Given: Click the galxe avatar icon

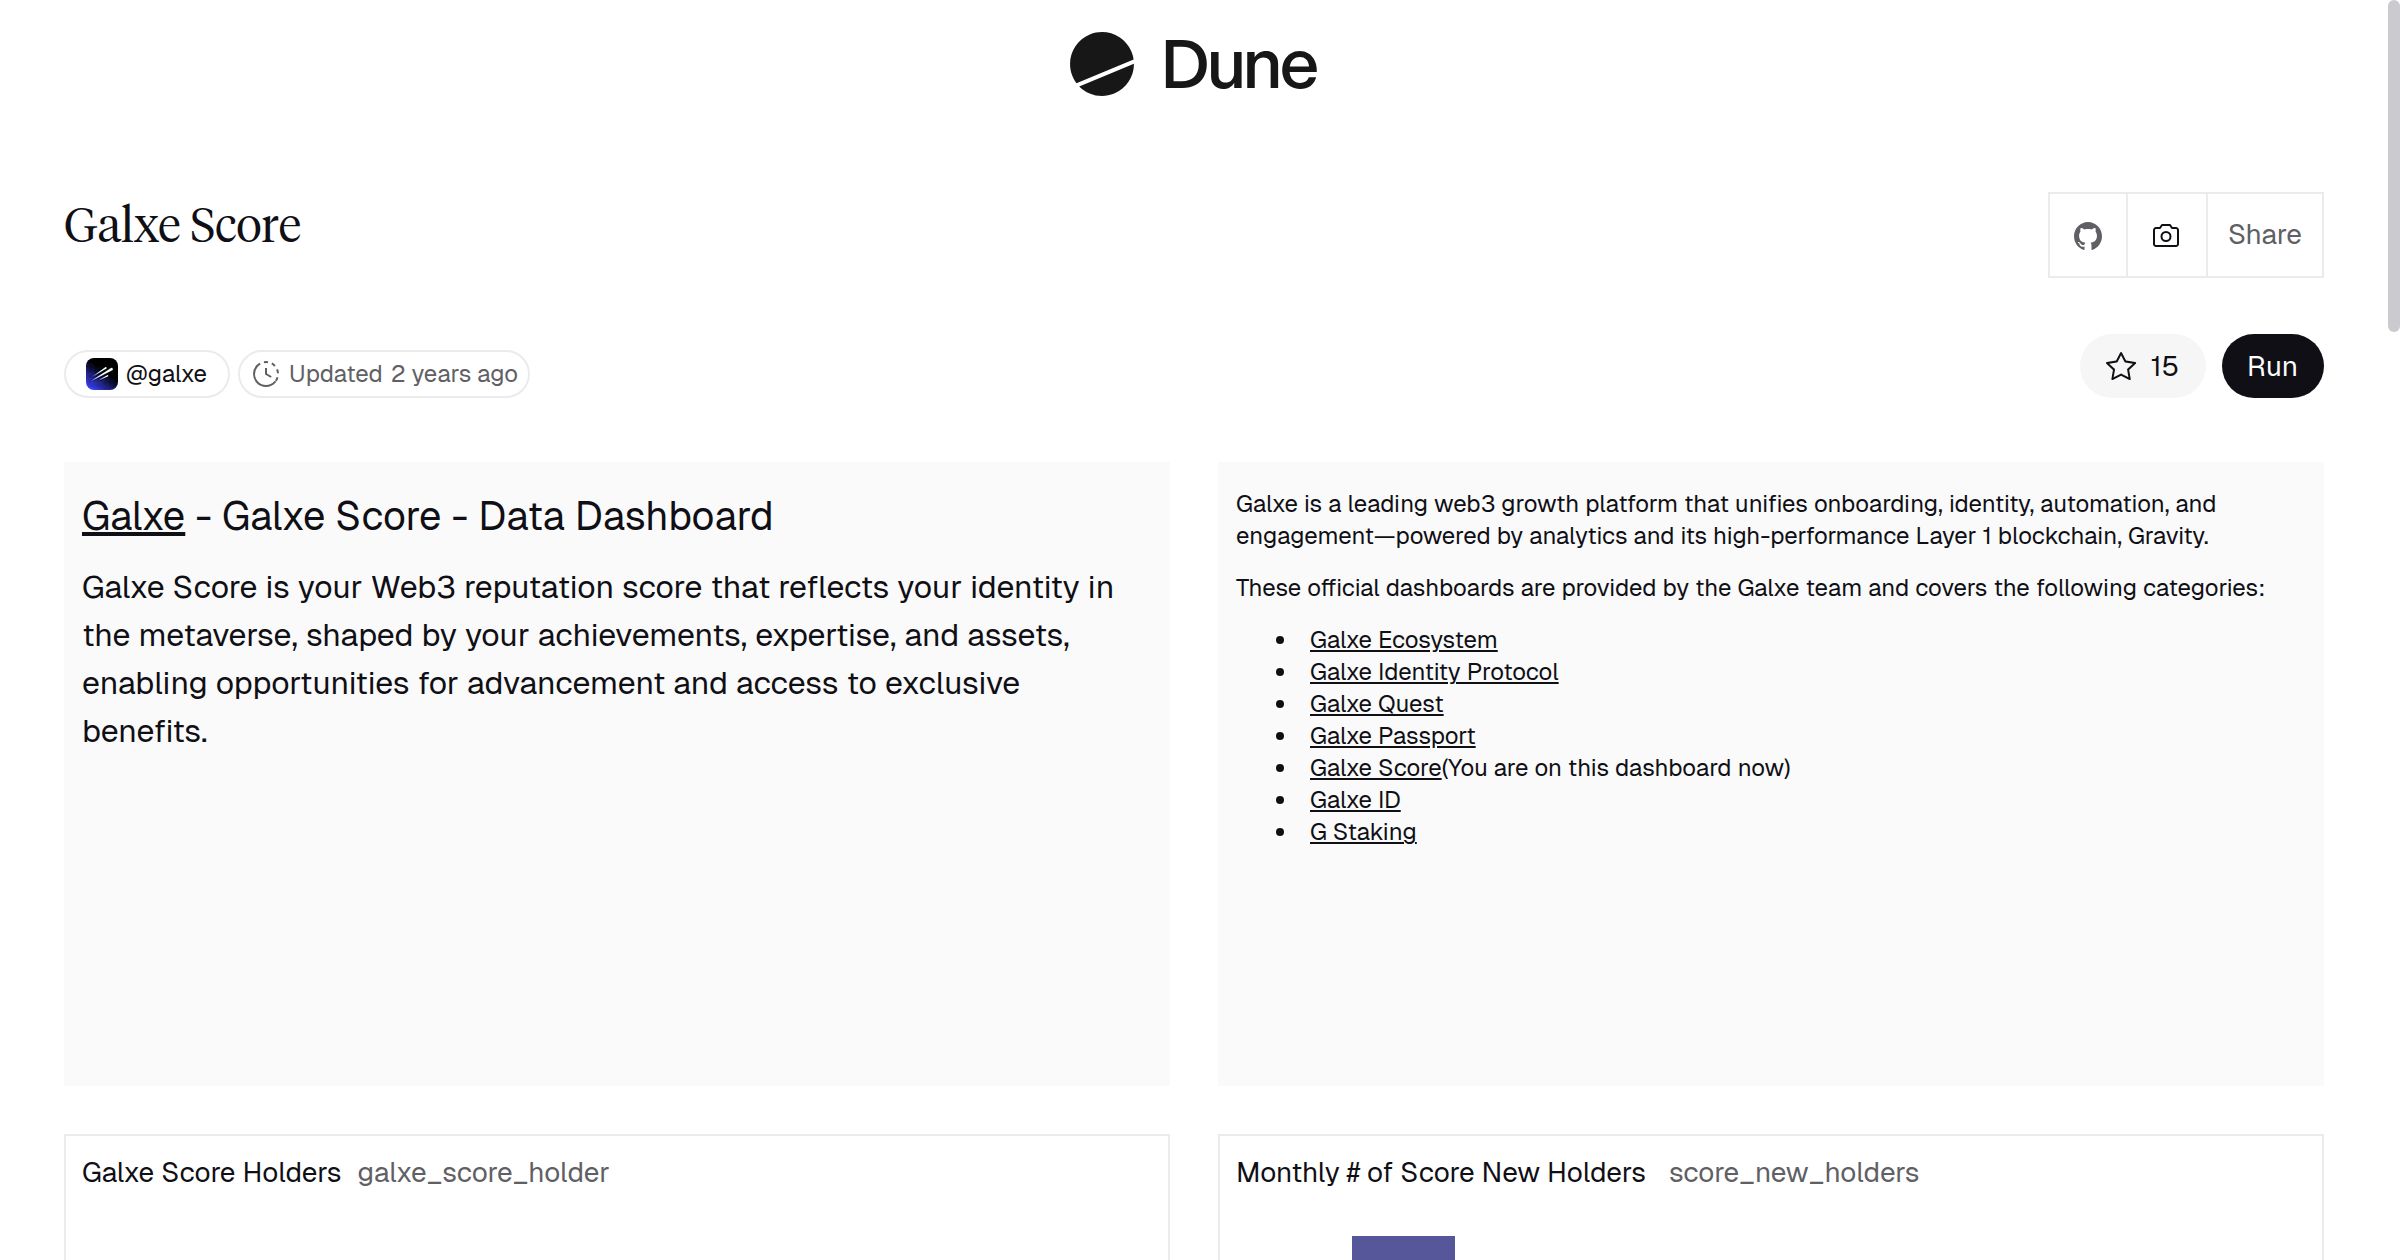Looking at the screenshot, I should tap(101, 374).
